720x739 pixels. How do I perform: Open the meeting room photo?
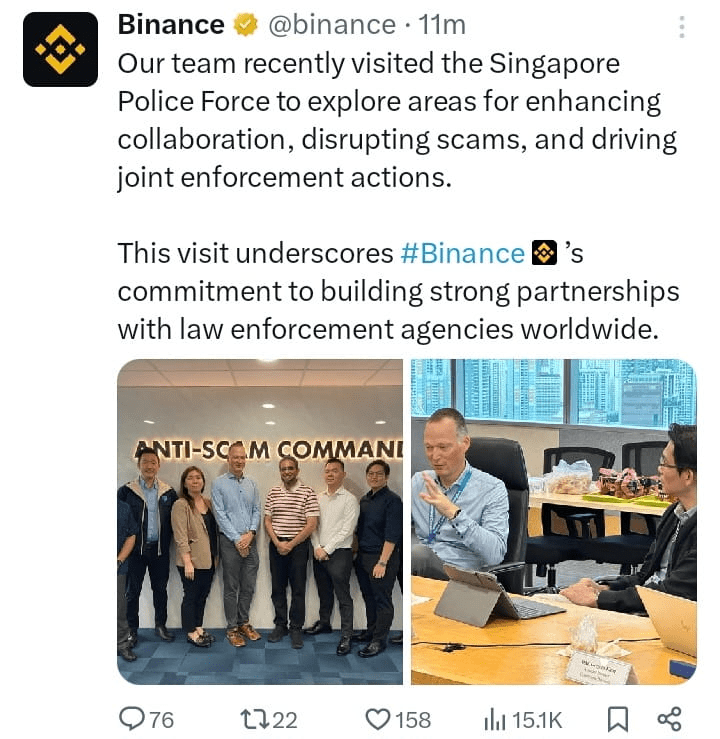coord(554,522)
